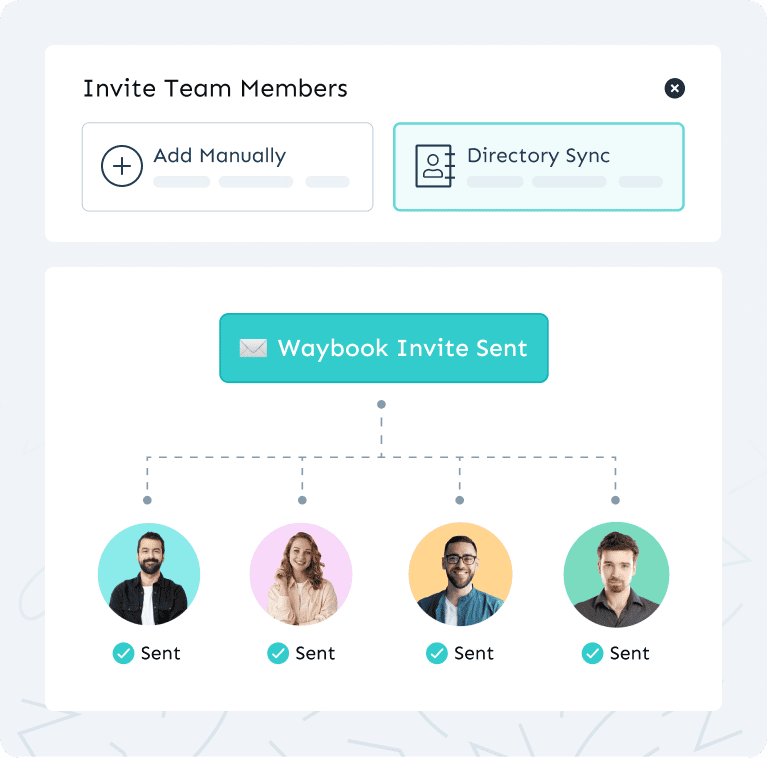The width and height of the screenshot is (767, 758).
Task: Choose the Directory Sync option card
Action: tap(539, 167)
